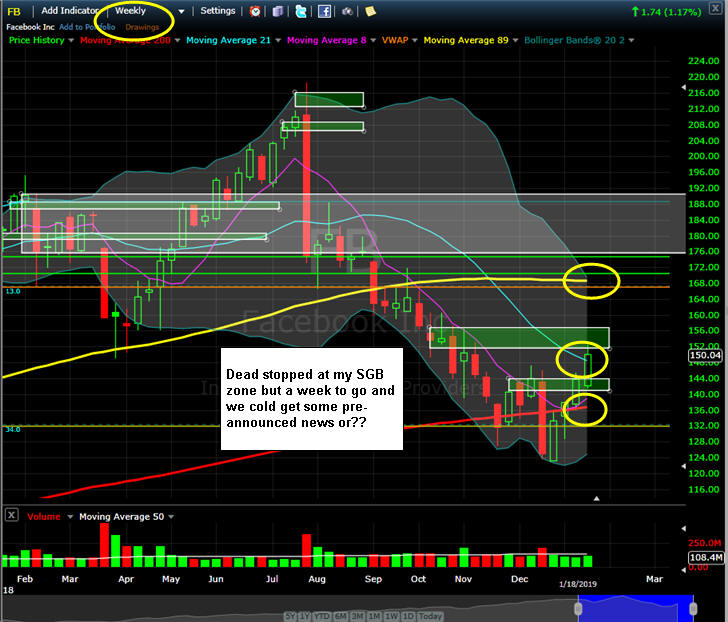Click the Moving Average 21 legend label
This screenshot has height=622, width=728.
coord(228,40)
